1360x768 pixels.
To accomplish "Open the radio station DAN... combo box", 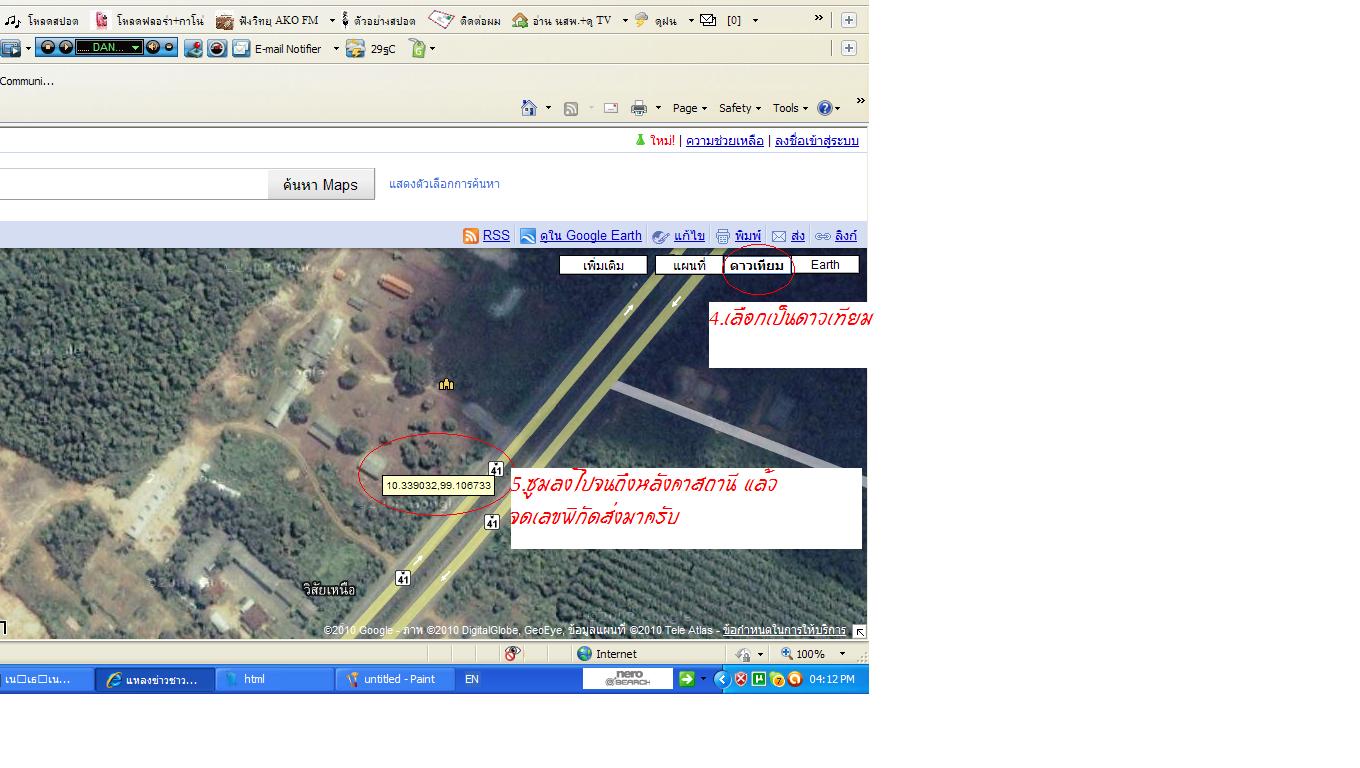I will 109,47.
